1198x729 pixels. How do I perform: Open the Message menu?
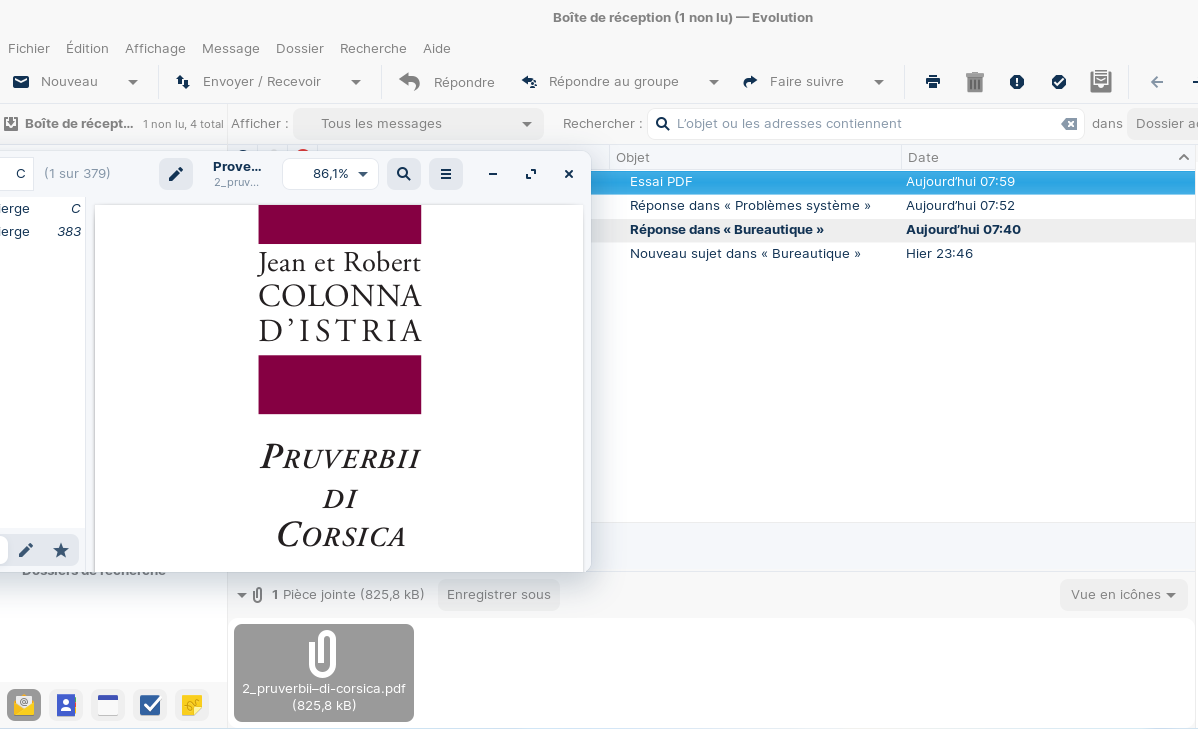tap(230, 48)
